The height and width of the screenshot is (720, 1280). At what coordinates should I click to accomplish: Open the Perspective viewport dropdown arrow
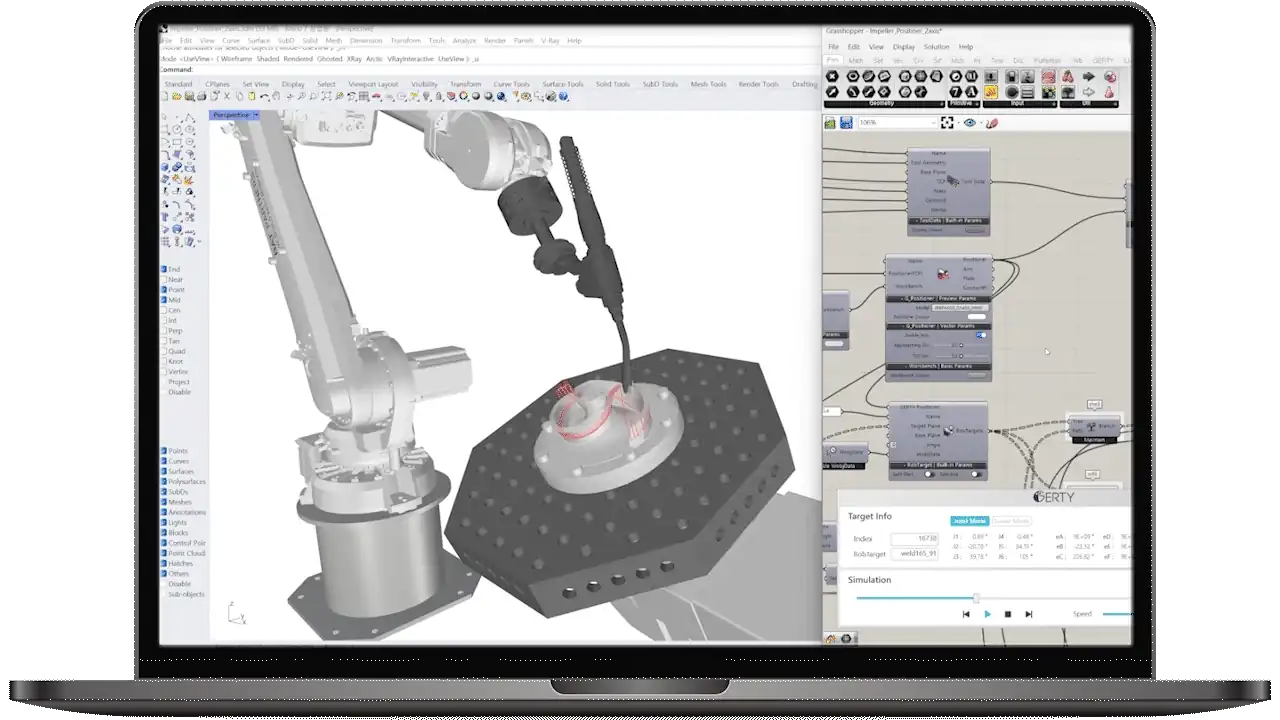point(256,115)
